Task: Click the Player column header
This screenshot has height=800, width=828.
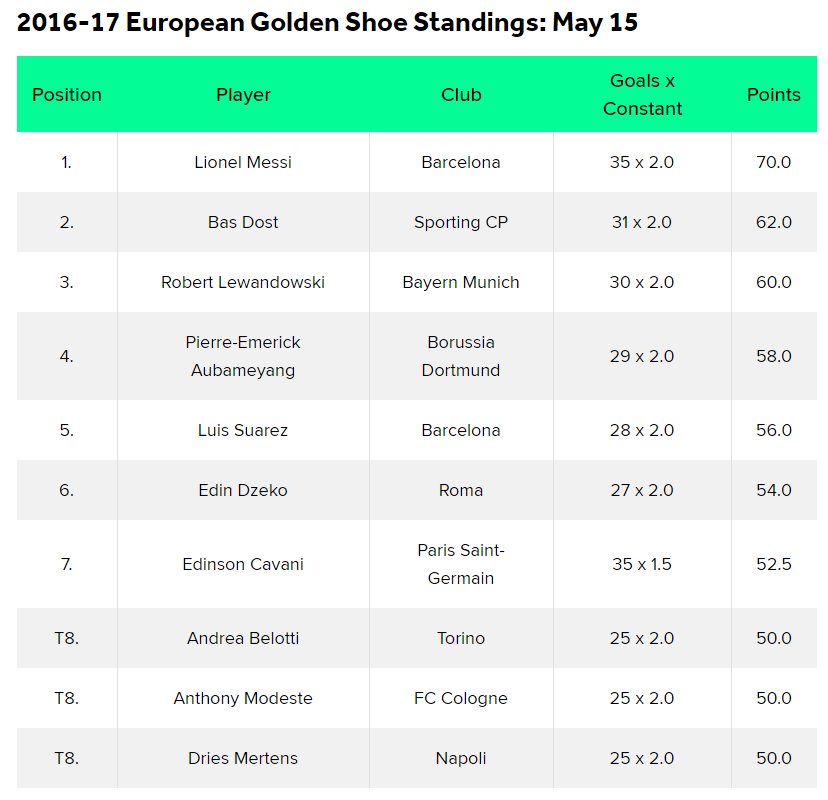Action: tap(243, 95)
